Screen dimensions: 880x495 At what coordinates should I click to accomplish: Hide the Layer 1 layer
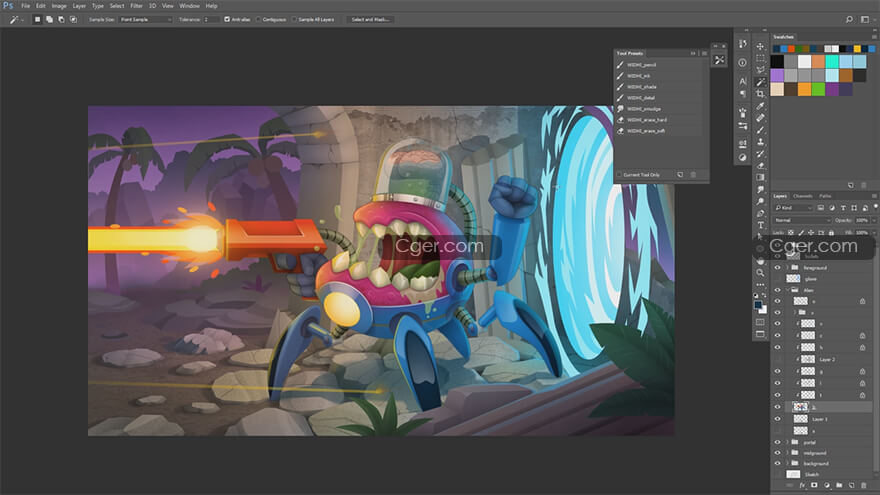click(777, 419)
